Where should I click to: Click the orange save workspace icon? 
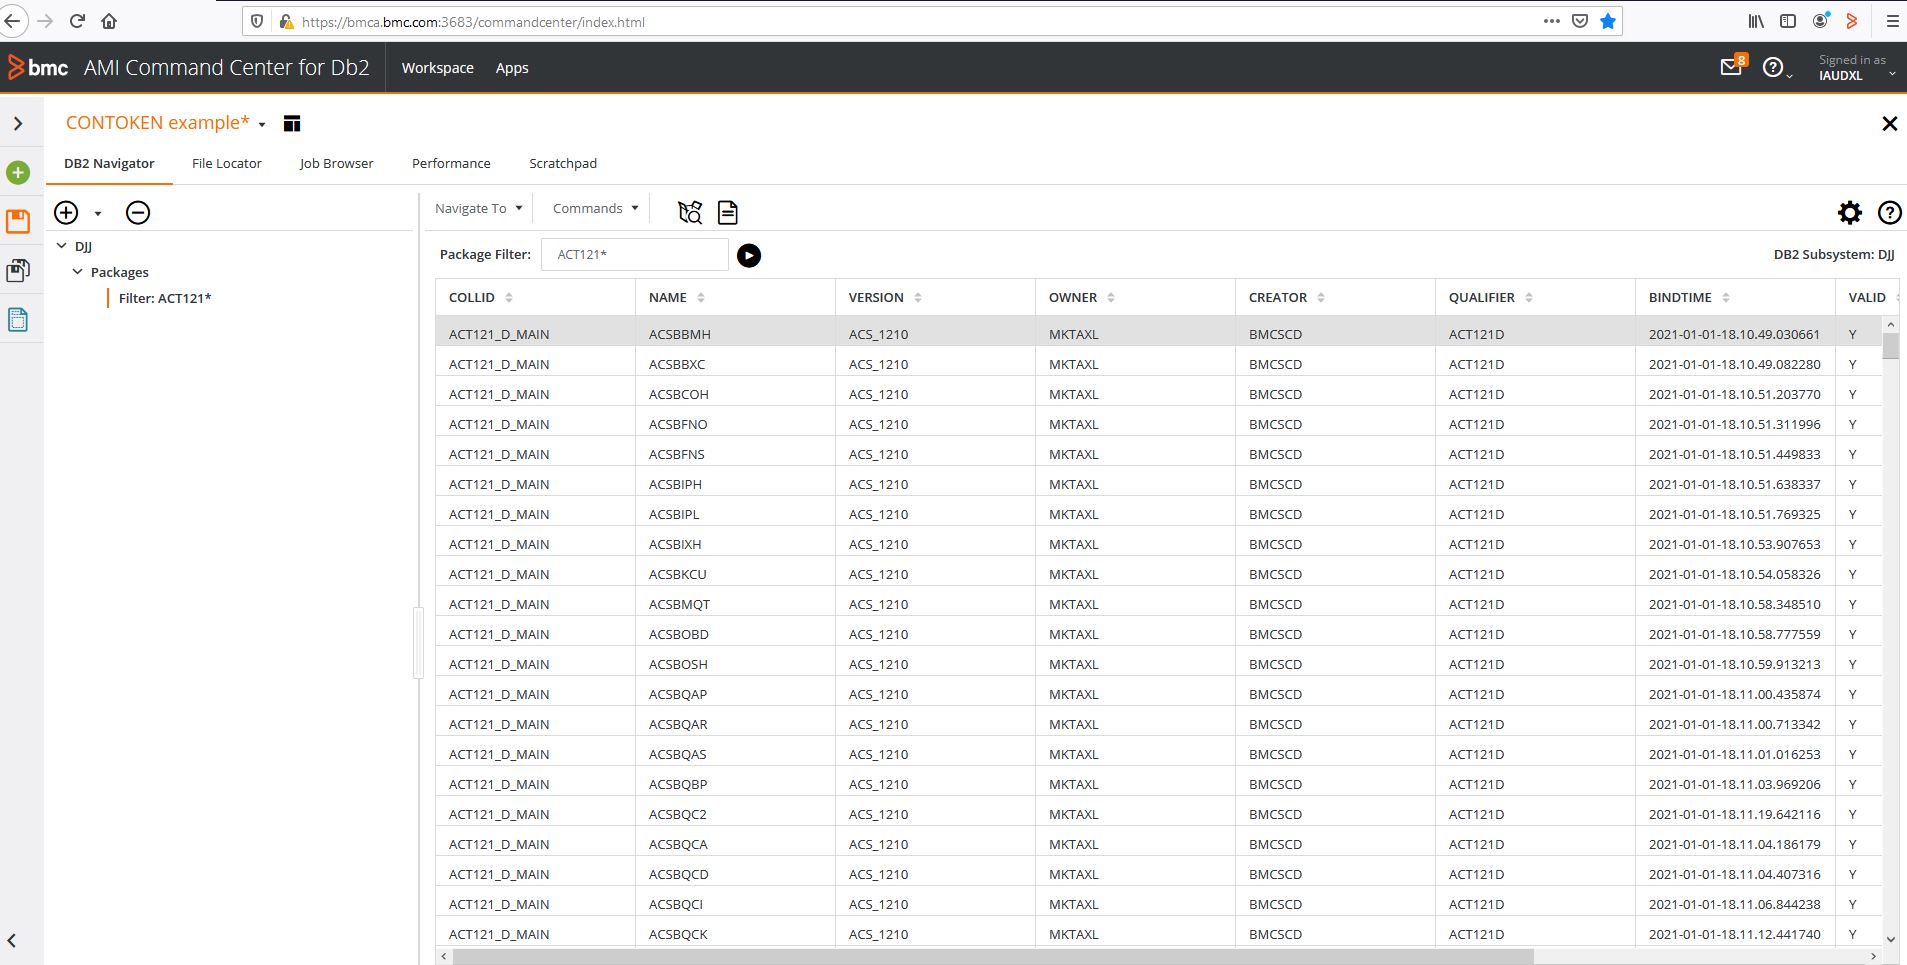(18, 221)
